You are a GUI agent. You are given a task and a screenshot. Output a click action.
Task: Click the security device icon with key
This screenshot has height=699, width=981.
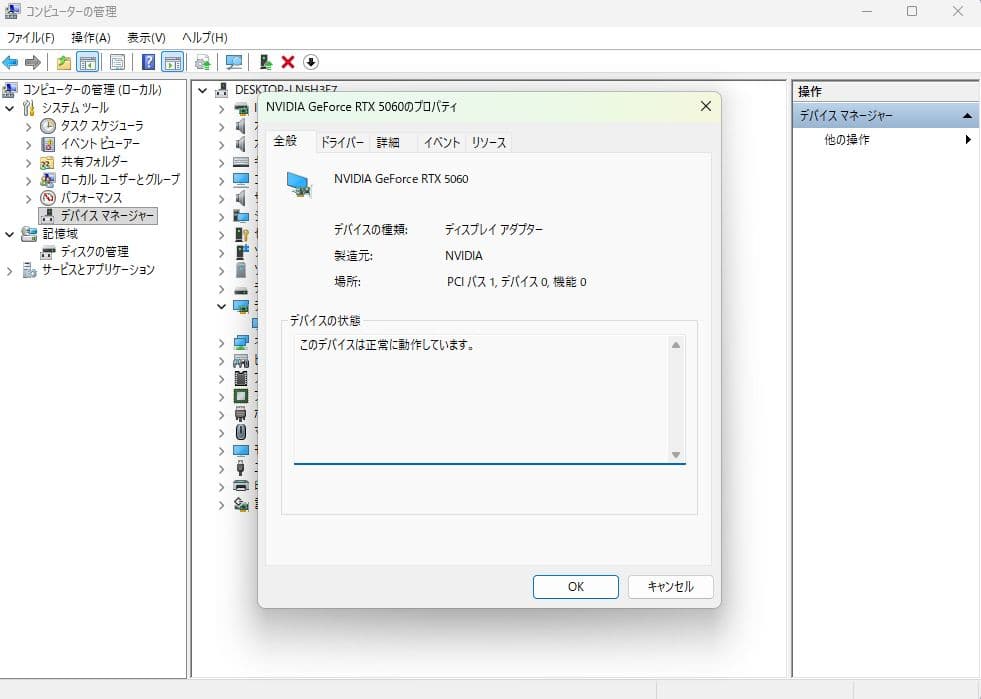(241, 234)
